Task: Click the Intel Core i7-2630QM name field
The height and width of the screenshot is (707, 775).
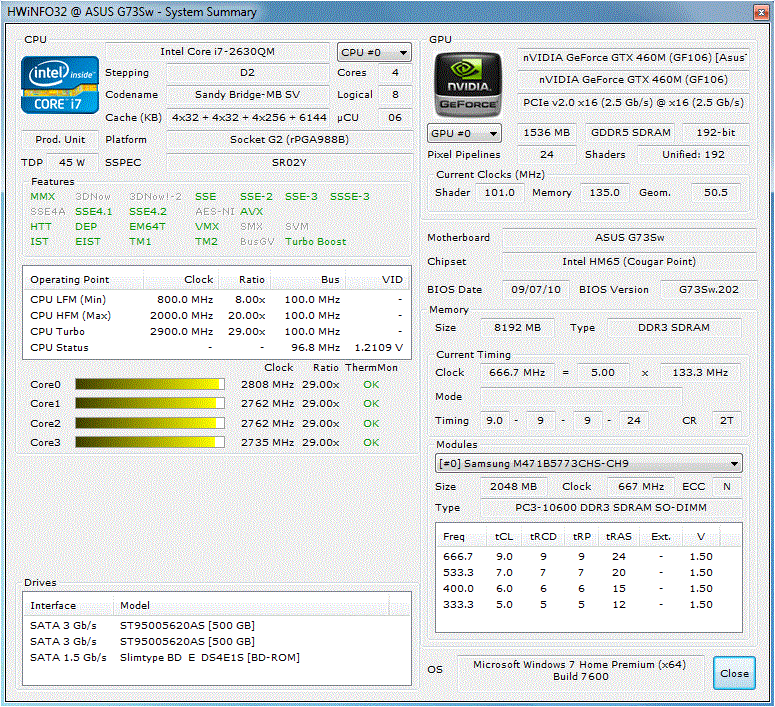Action: 217,51
